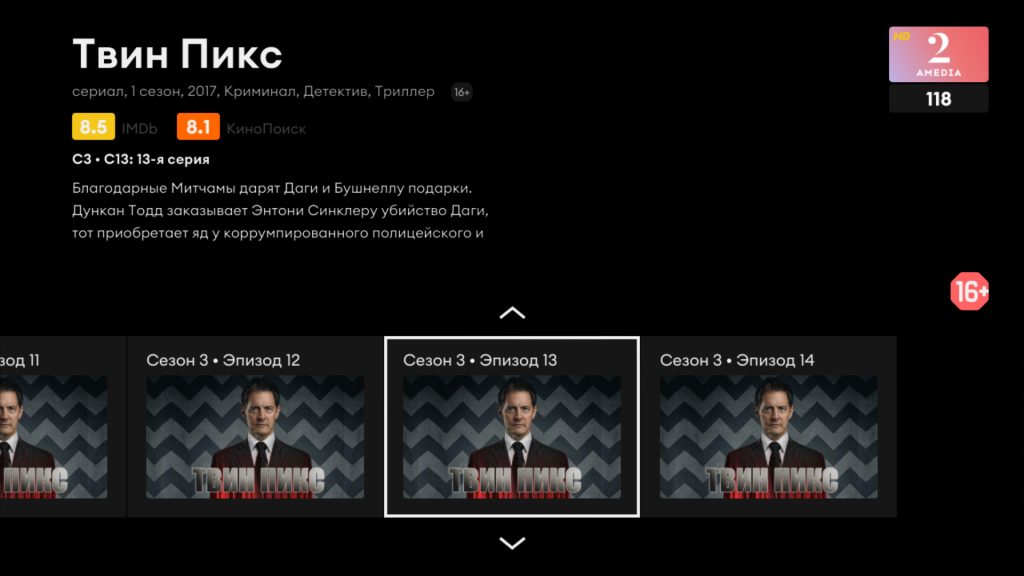This screenshot has width=1024, height=576.
Task: Click the Твин Пикс title heading
Action: [x=177, y=54]
